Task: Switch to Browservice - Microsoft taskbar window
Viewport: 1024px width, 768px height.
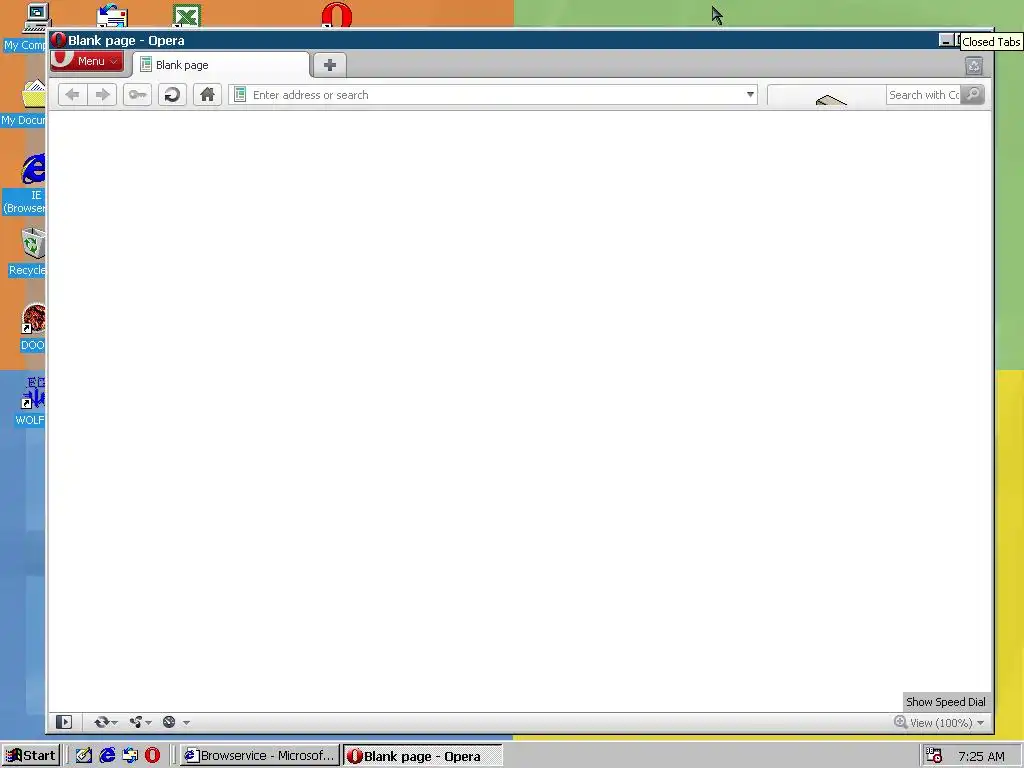Action: [x=260, y=756]
